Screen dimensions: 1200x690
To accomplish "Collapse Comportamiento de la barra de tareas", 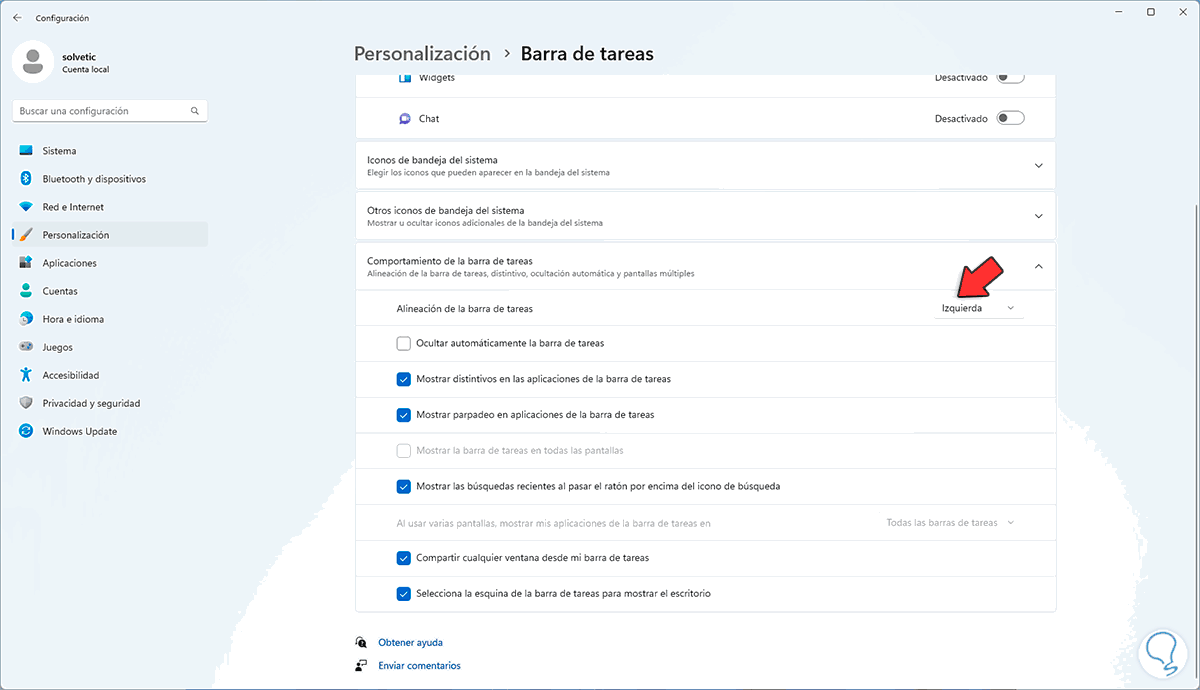I will (1038, 266).
